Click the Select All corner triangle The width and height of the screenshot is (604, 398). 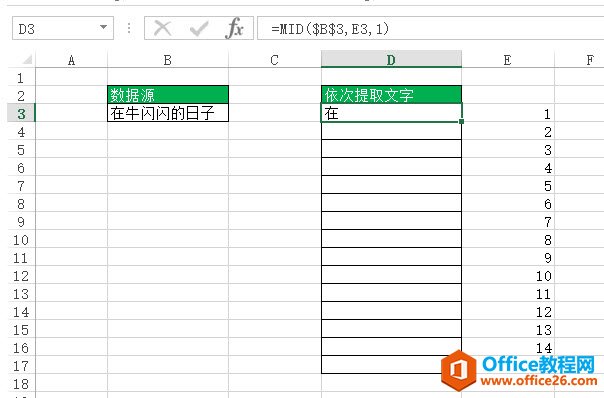27,59
